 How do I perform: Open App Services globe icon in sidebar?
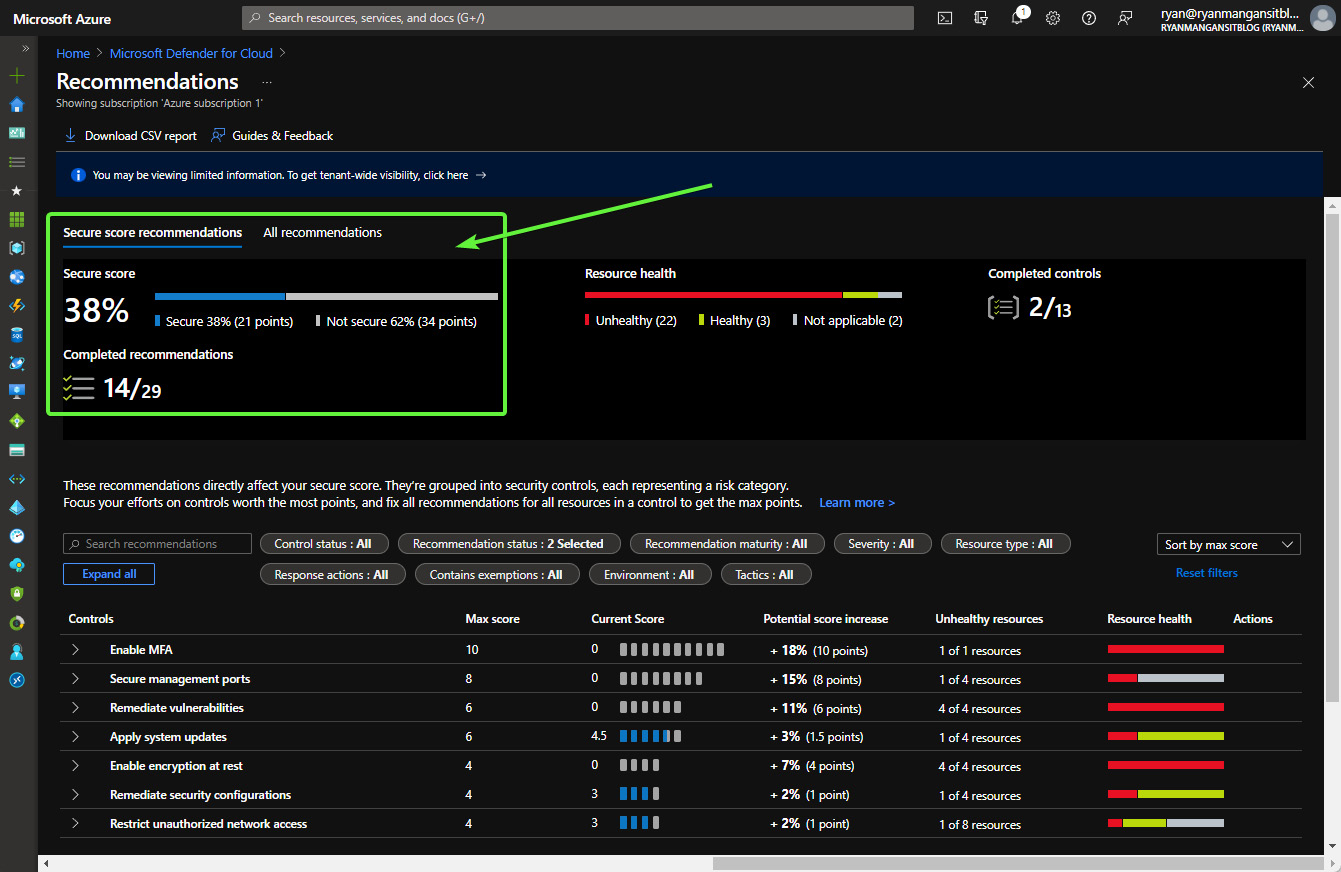click(x=16, y=277)
